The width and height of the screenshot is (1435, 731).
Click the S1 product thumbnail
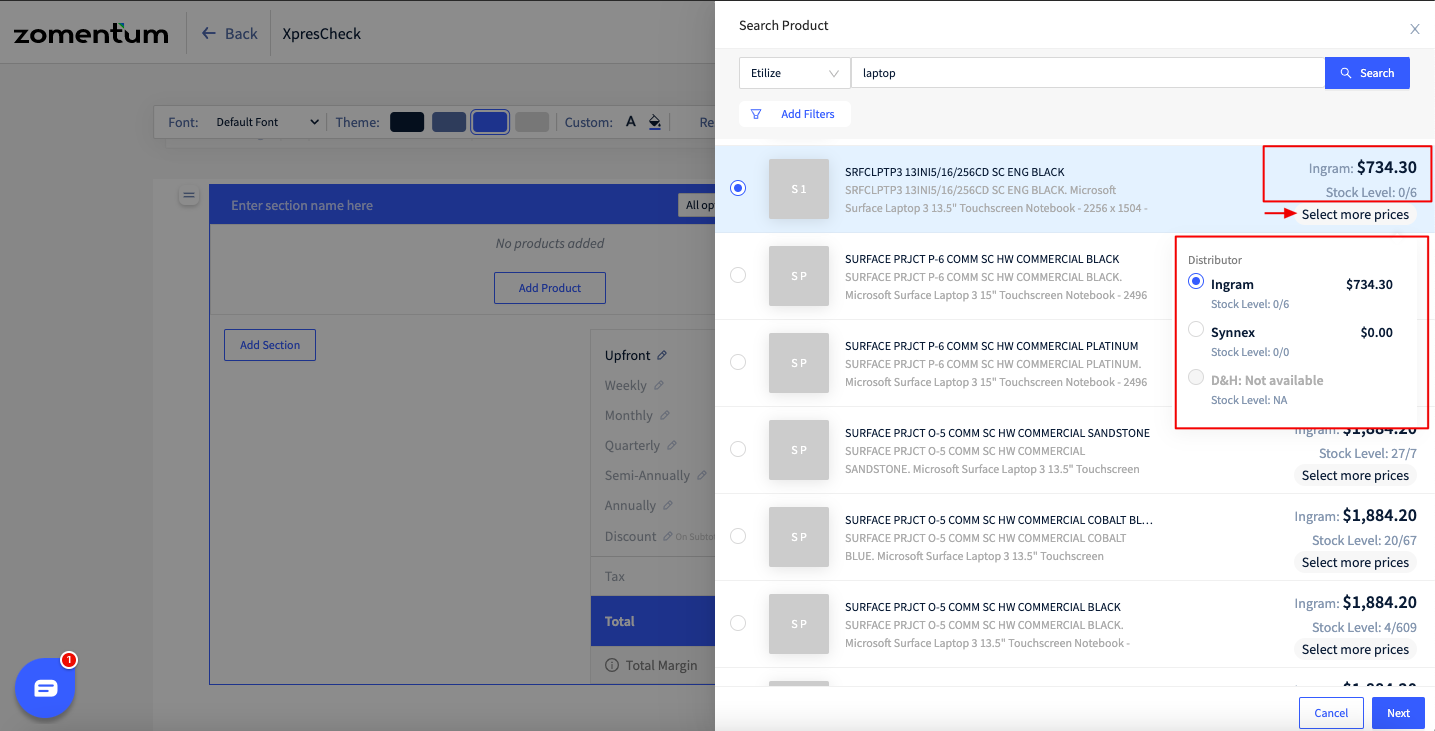799,189
